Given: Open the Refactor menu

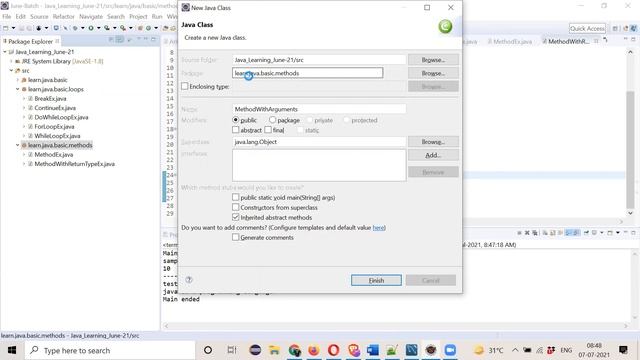Looking at the screenshot, I should coord(64,16).
